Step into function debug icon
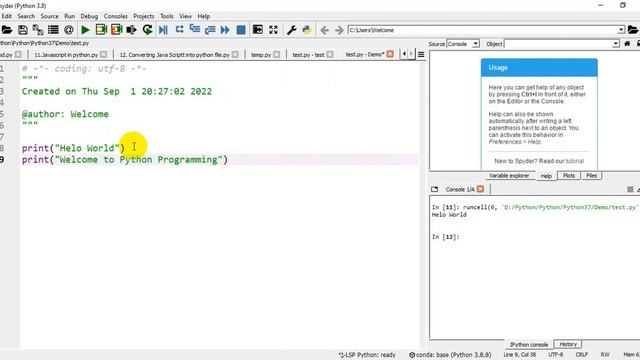This screenshot has width=640, height=360. [195, 29]
